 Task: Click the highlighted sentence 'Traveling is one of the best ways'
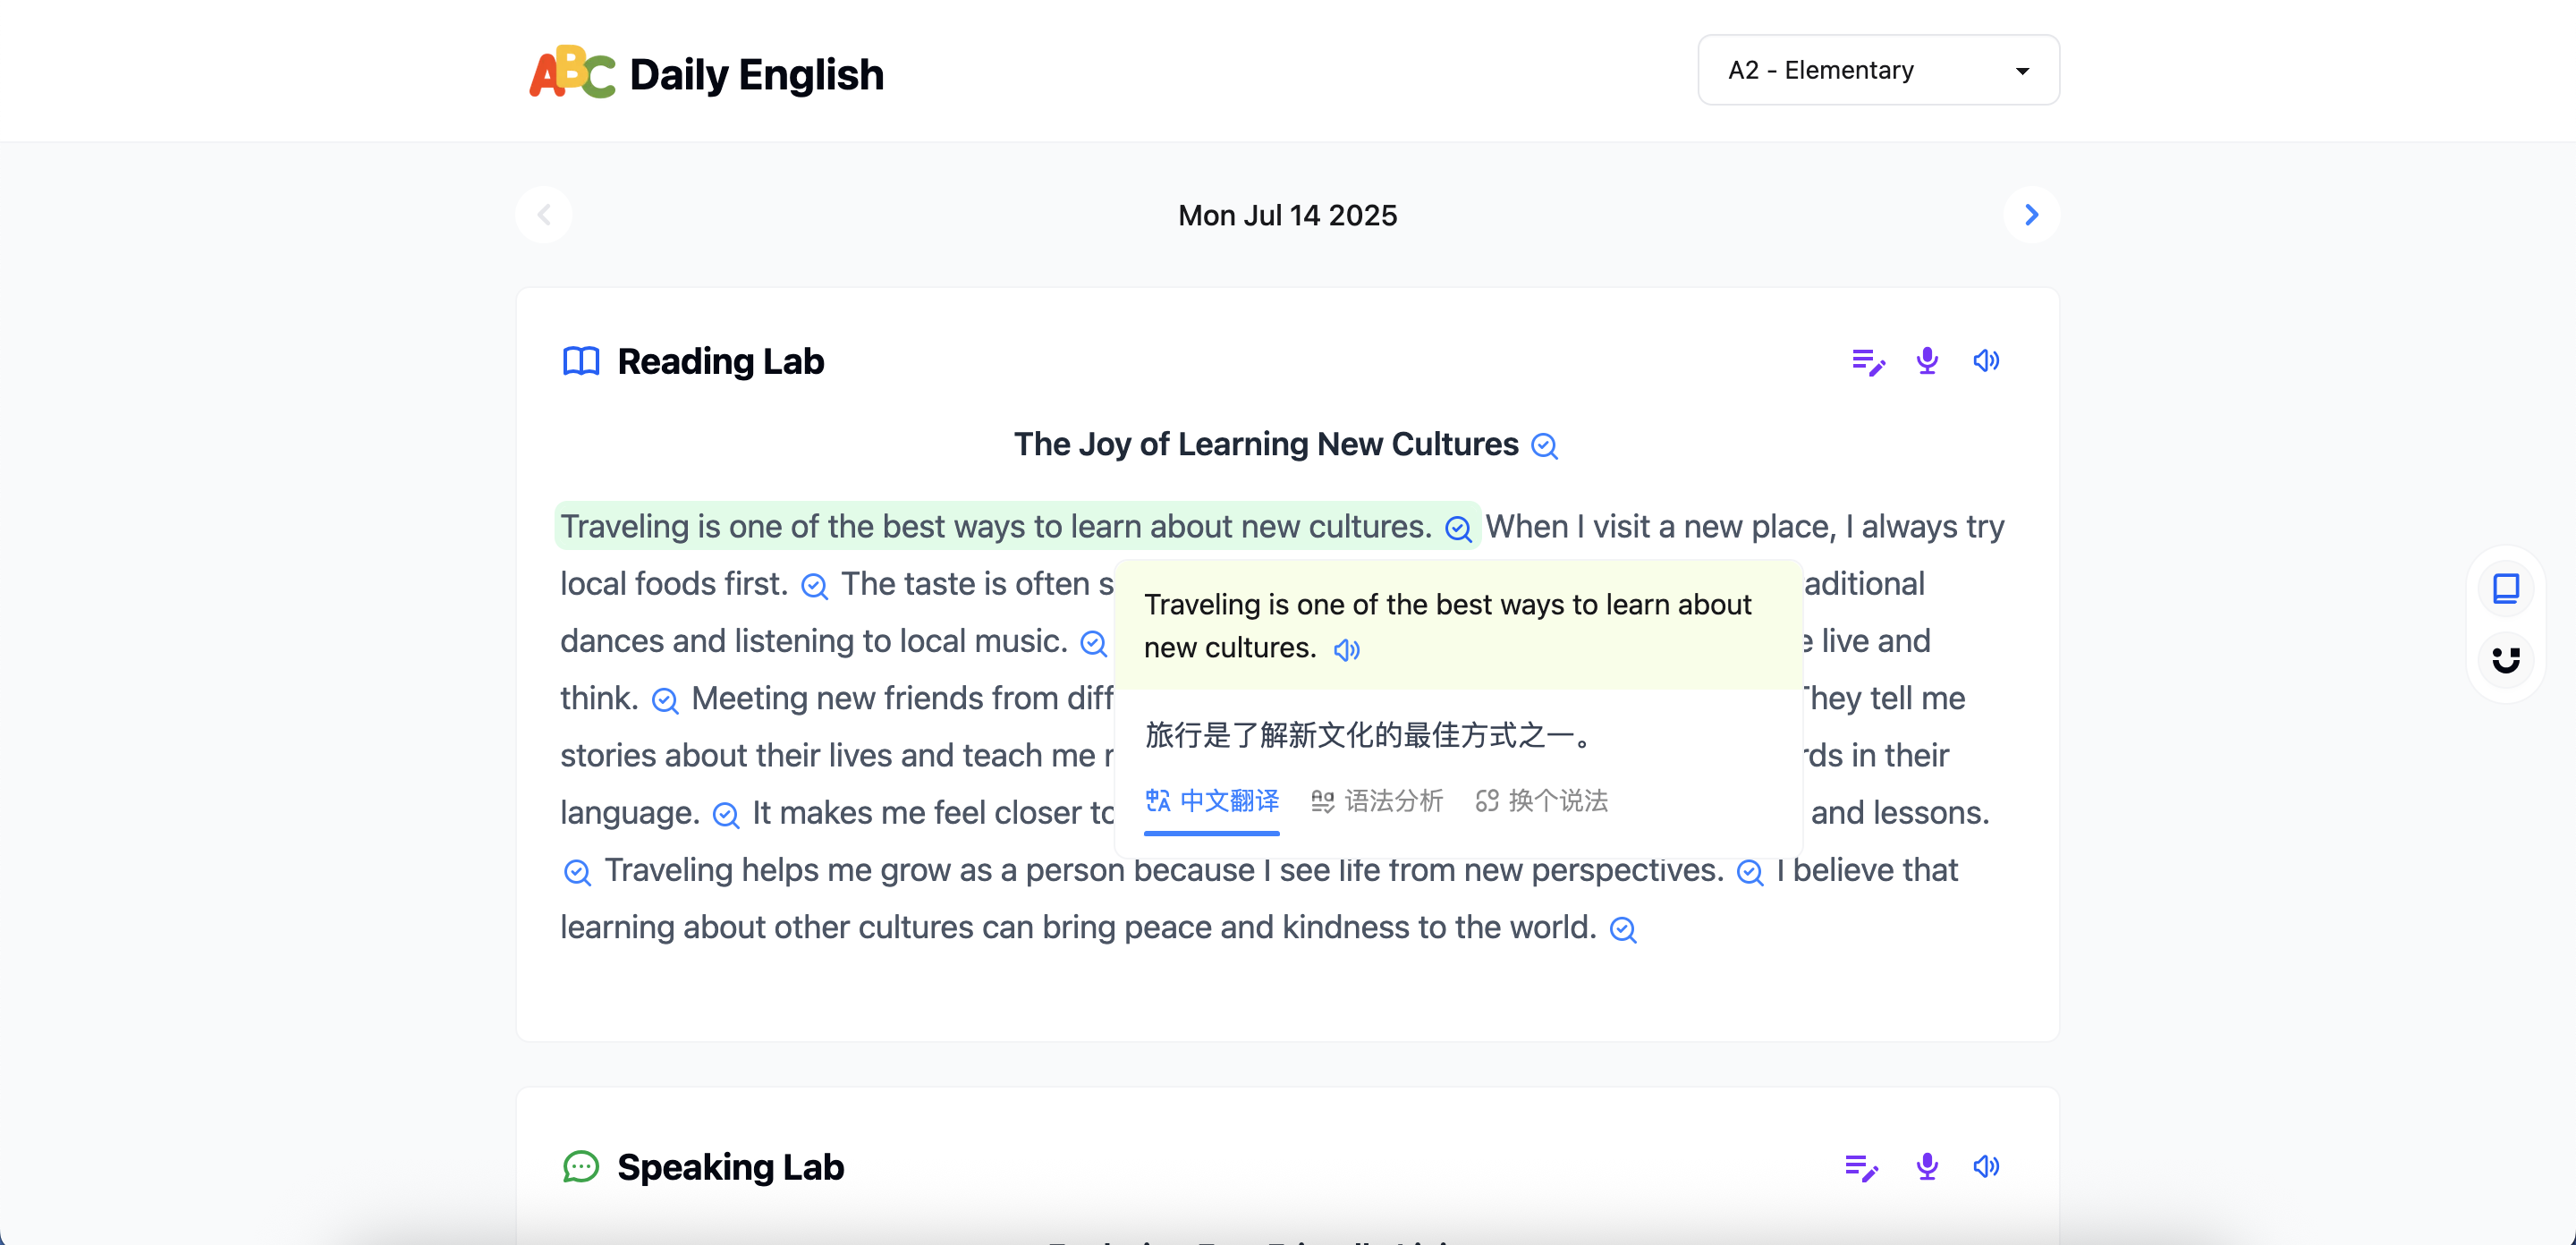click(x=996, y=527)
